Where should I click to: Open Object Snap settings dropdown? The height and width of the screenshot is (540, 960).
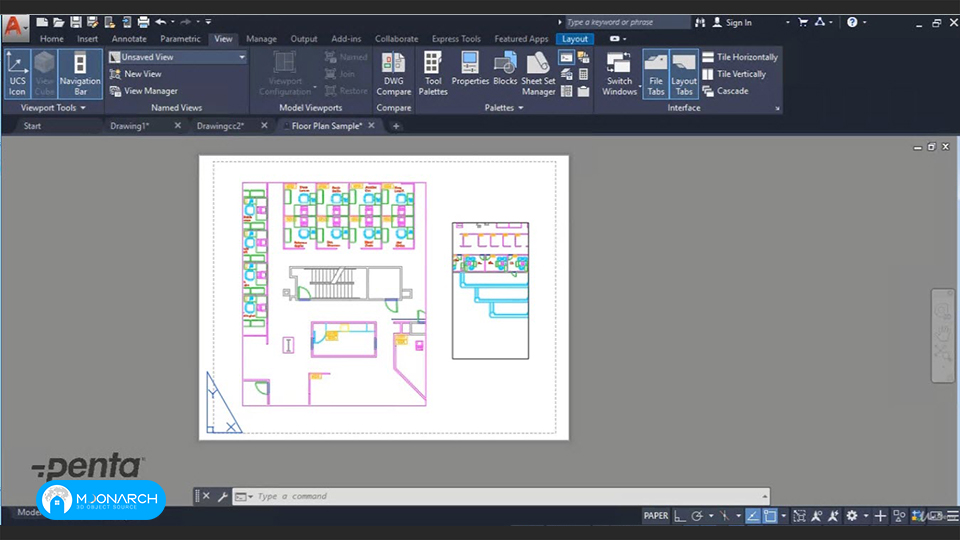784,516
